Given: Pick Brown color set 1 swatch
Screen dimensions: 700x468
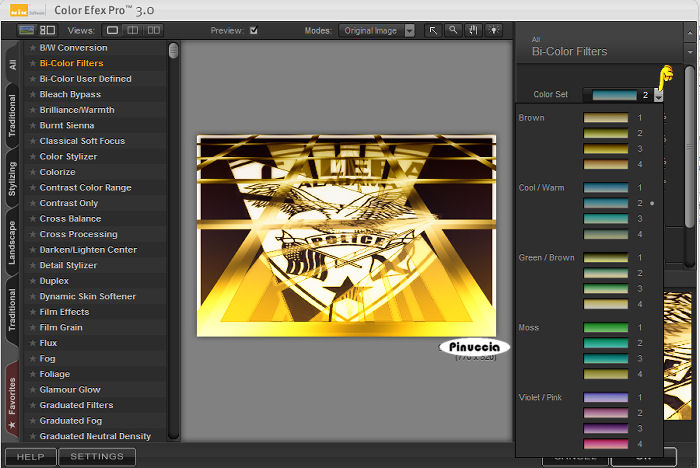Looking at the screenshot, I should pyautogui.click(x=605, y=118).
